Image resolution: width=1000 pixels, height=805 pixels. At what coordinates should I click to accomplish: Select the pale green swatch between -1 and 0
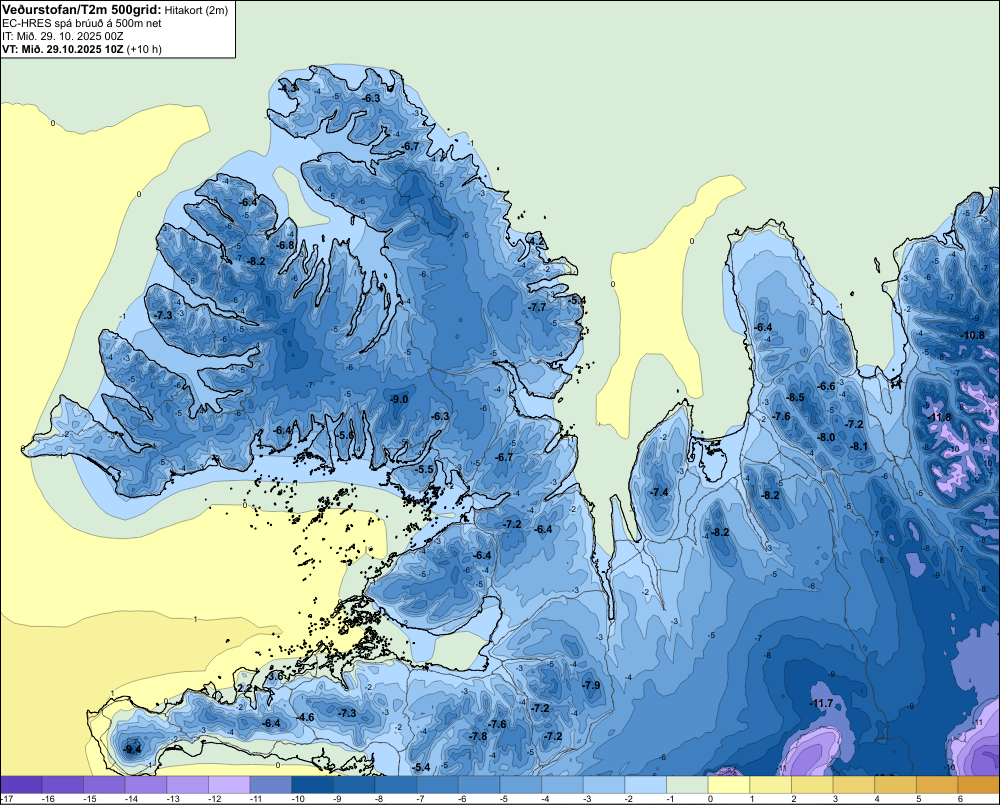pyautogui.click(x=688, y=785)
